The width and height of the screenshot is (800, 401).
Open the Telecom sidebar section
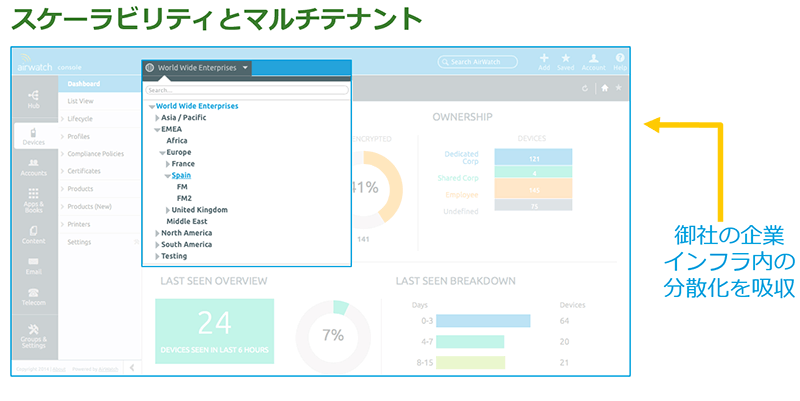[x=34, y=298]
